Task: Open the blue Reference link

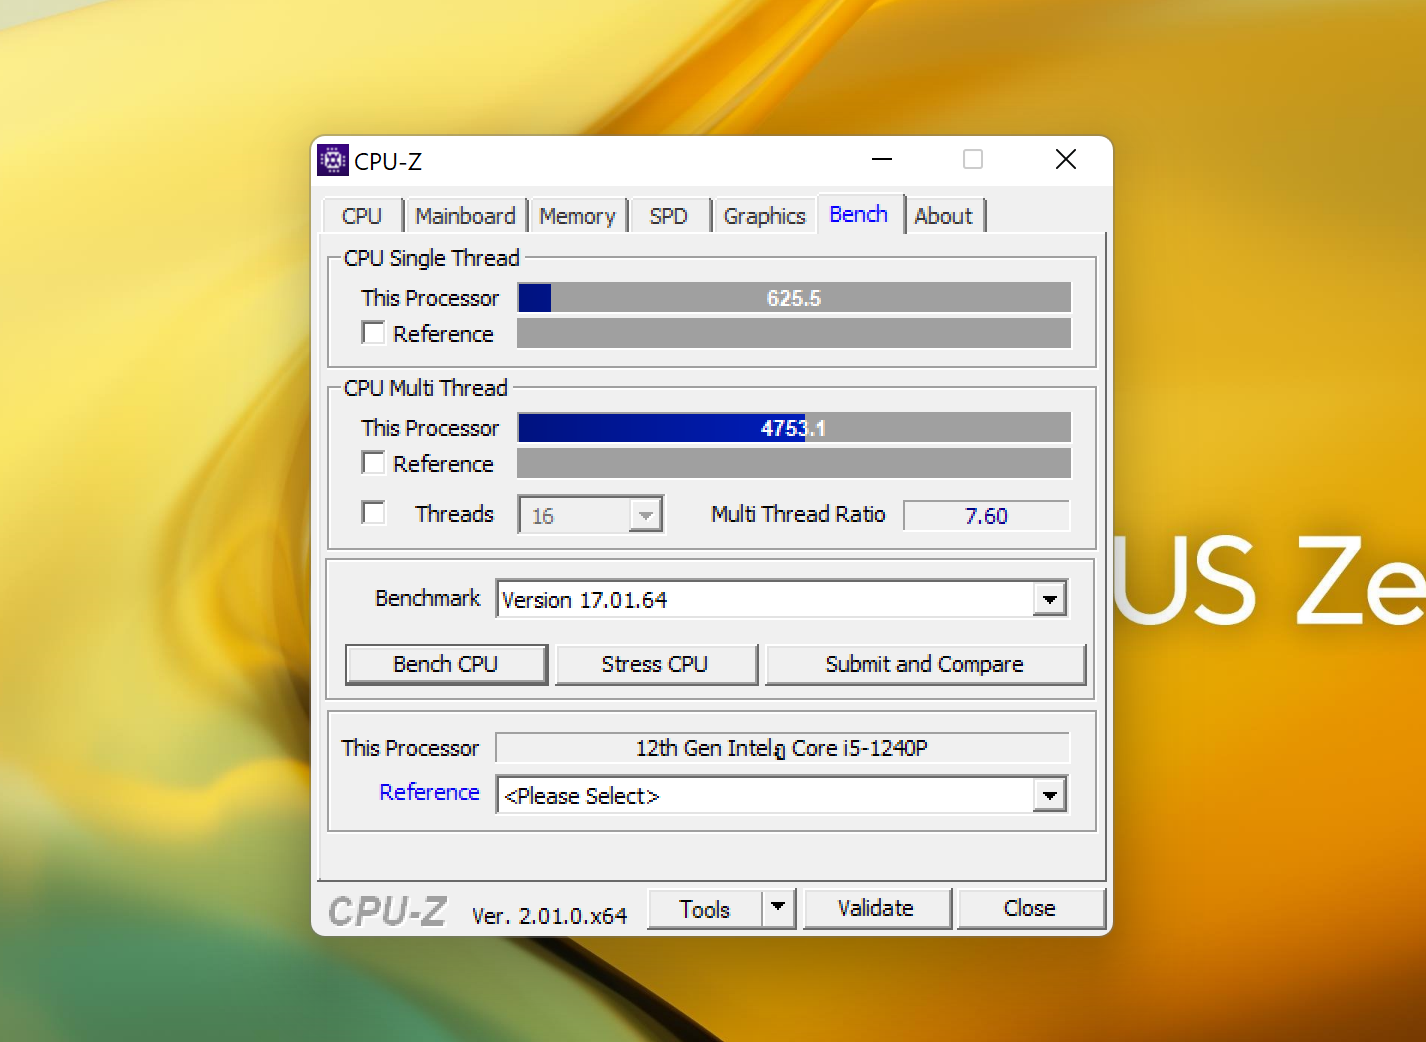Action: click(x=430, y=792)
